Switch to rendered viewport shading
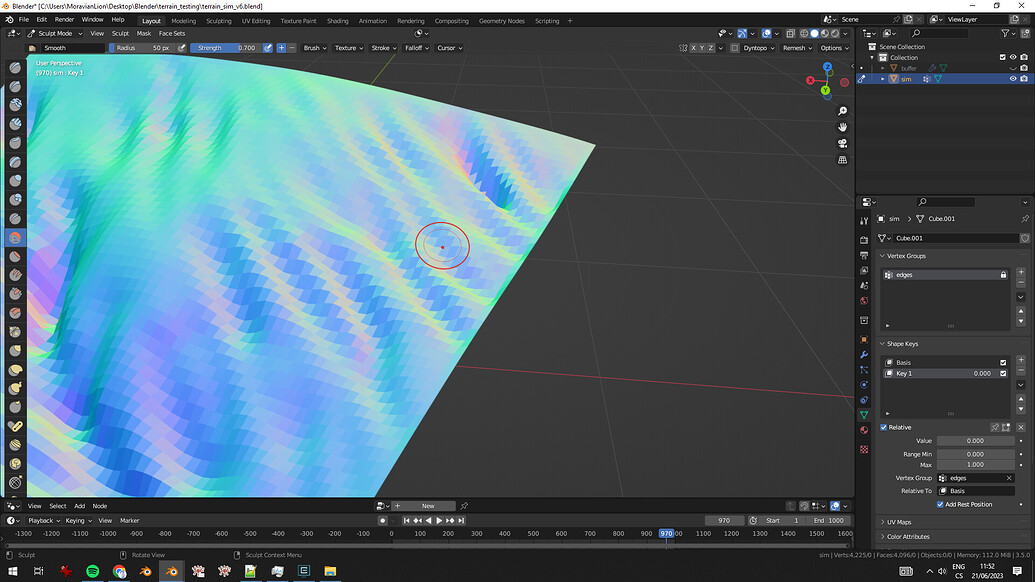This screenshot has width=1035, height=582. click(835, 34)
